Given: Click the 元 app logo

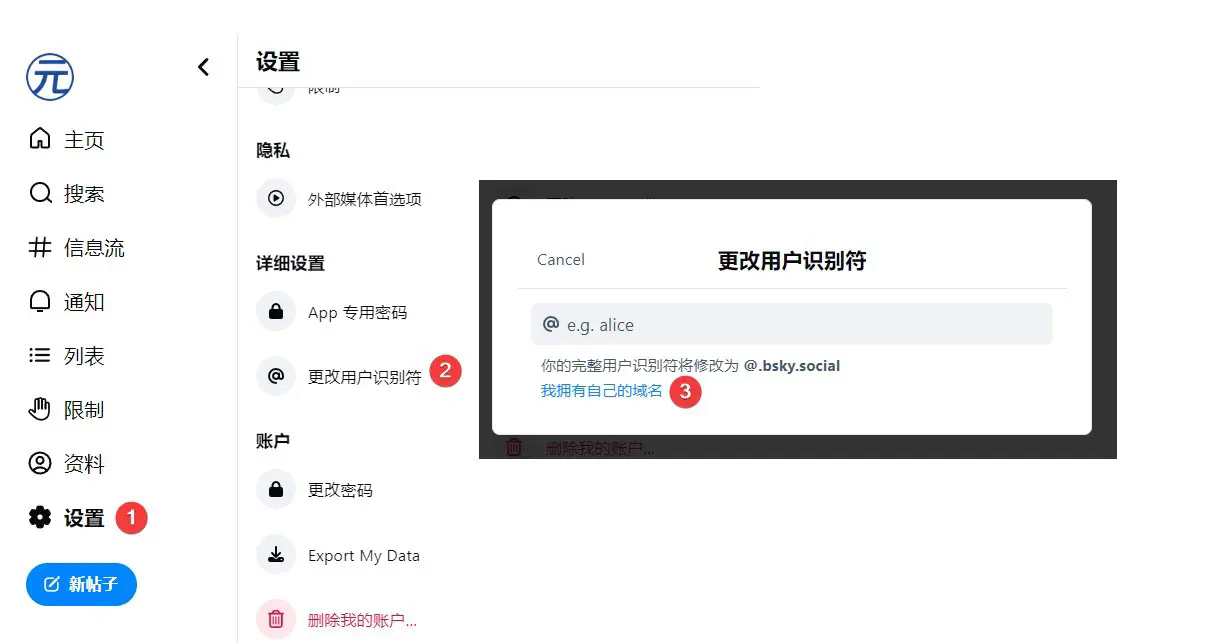Looking at the screenshot, I should (49, 76).
